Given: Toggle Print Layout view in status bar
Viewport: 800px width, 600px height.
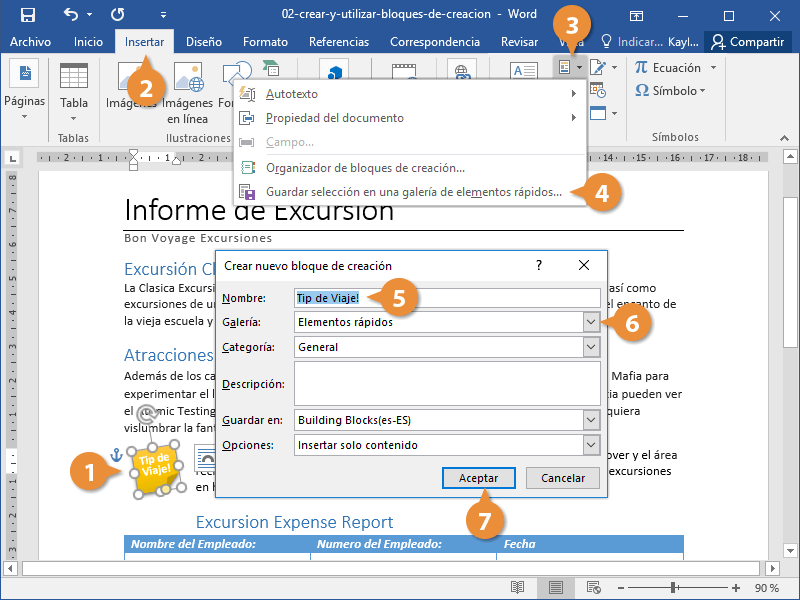Looking at the screenshot, I should coord(556,586).
